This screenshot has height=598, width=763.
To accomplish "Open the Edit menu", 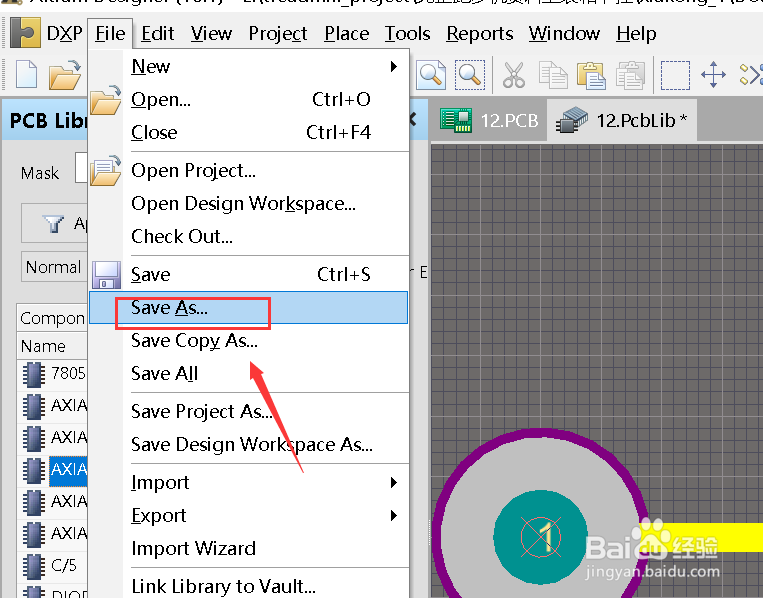I will [158, 34].
